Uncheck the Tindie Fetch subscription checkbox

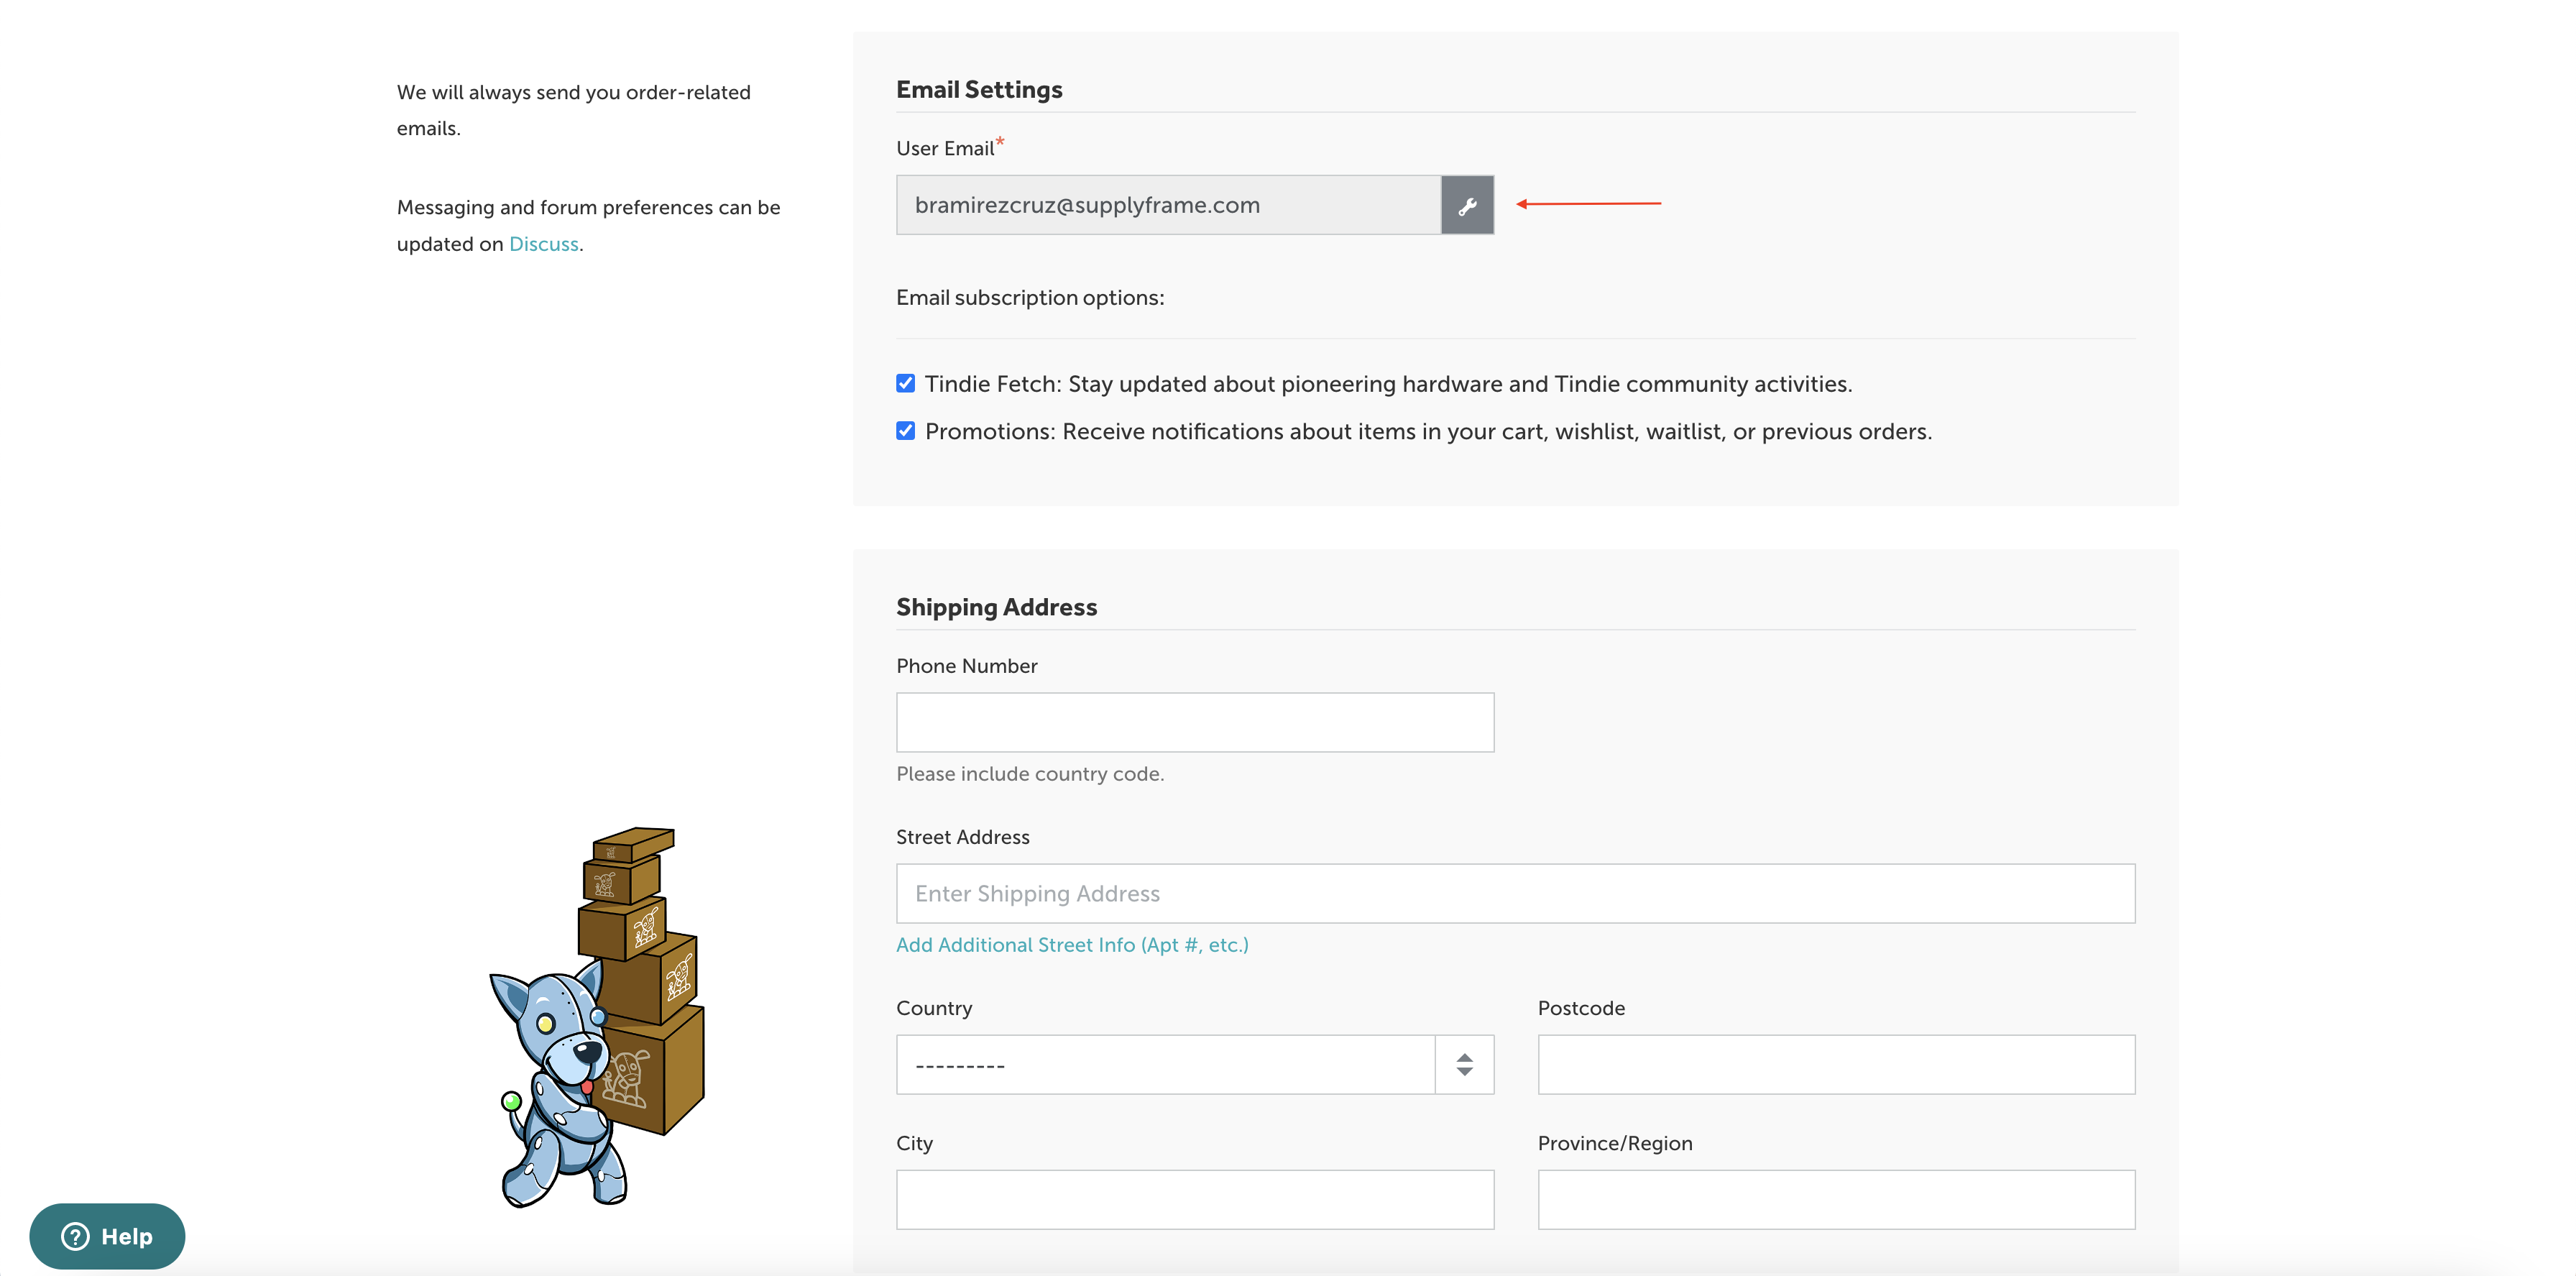[906, 384]
